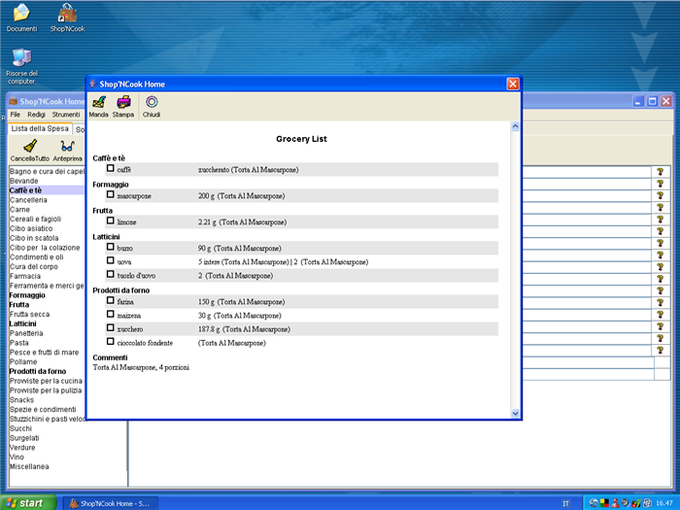Check the maizena checkbox
The image size is (680, 510).
pos(111,314)
